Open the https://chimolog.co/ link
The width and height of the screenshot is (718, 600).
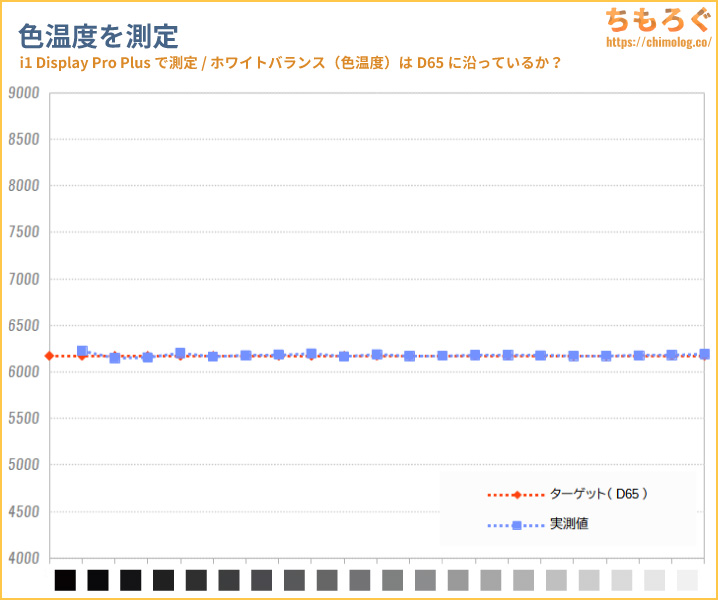[659, 42]
